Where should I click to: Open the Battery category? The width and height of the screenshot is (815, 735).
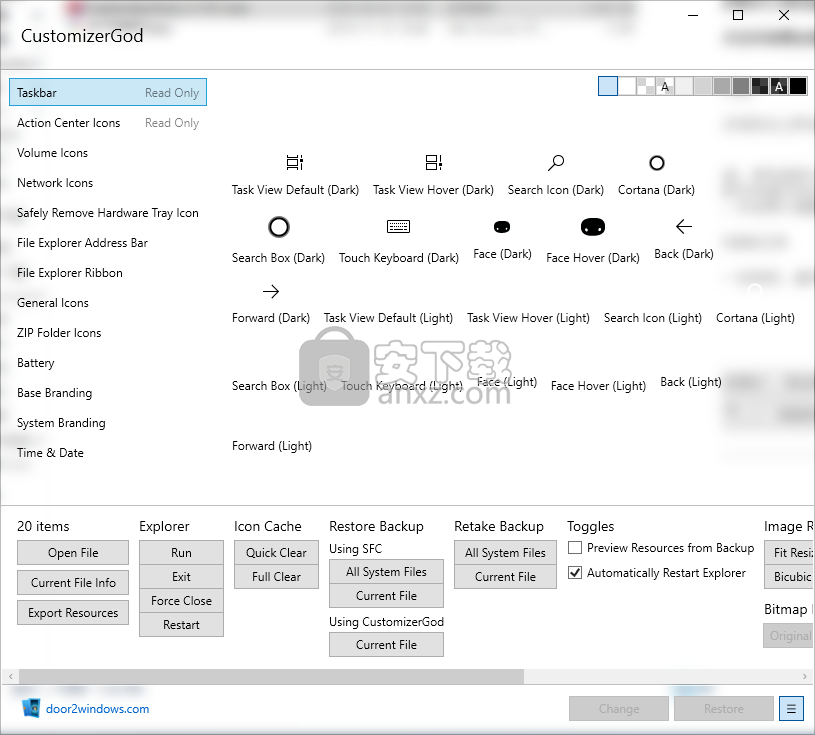(x=108, y=363)
